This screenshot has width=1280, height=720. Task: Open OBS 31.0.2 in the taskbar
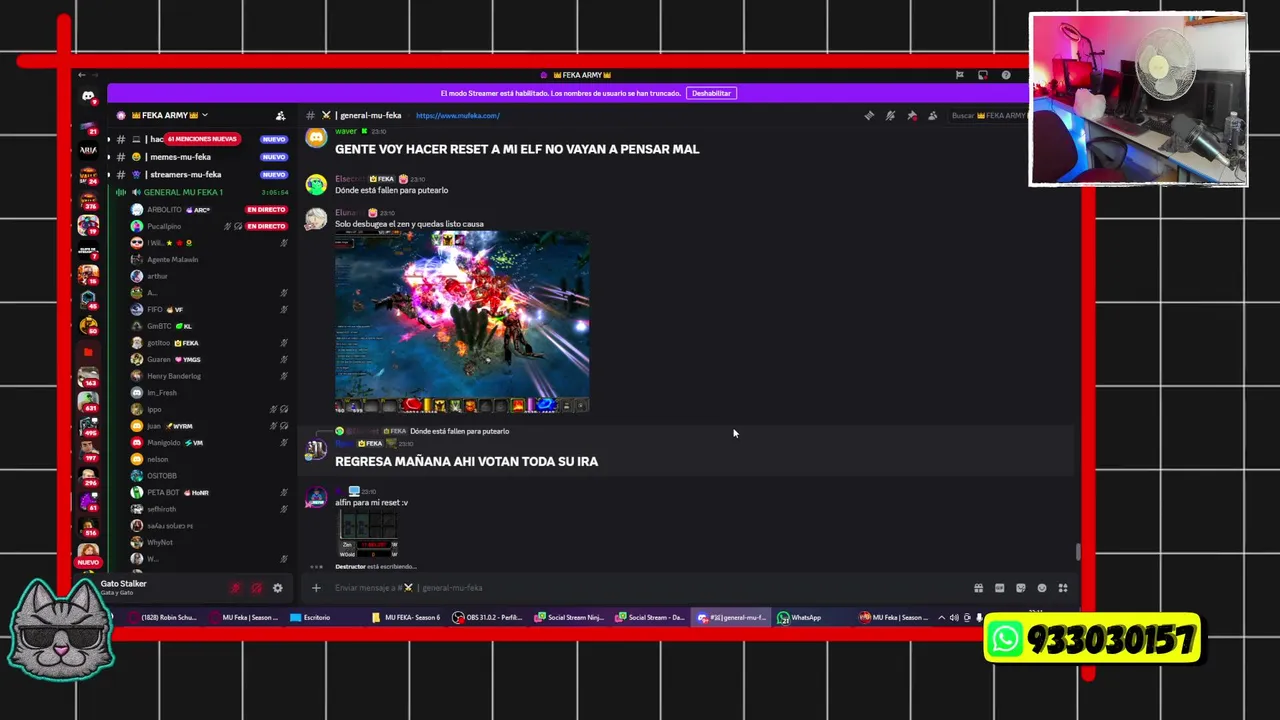[489, 617]
